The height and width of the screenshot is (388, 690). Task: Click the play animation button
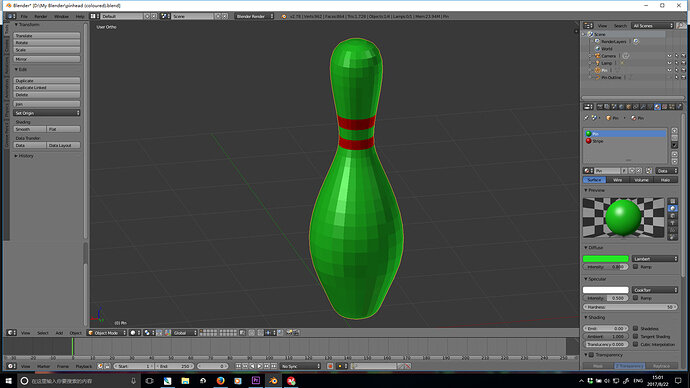[260, 366]
